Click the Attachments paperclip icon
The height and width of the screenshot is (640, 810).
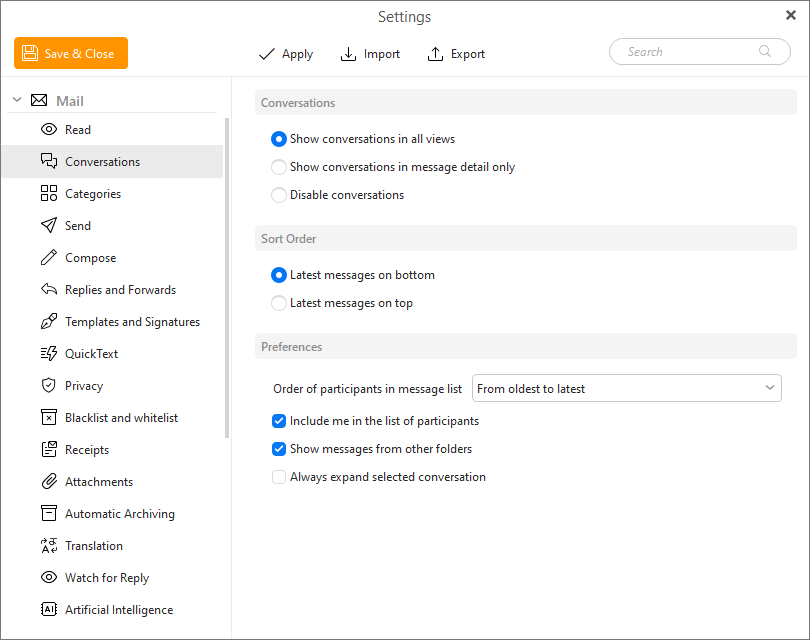[x=48, y=482]
